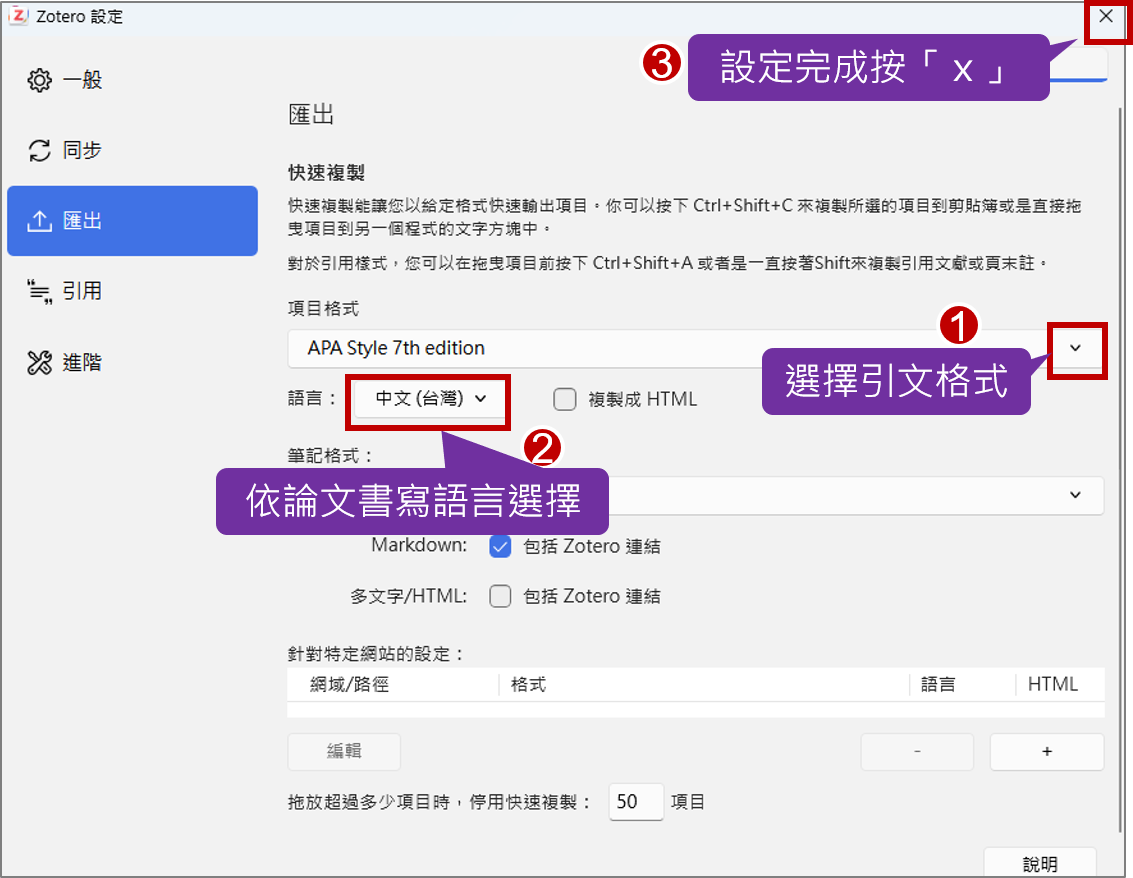Close the Zotero settings window
The height and width of the screenshot is (878, 1133).
tap(1105, 17)
